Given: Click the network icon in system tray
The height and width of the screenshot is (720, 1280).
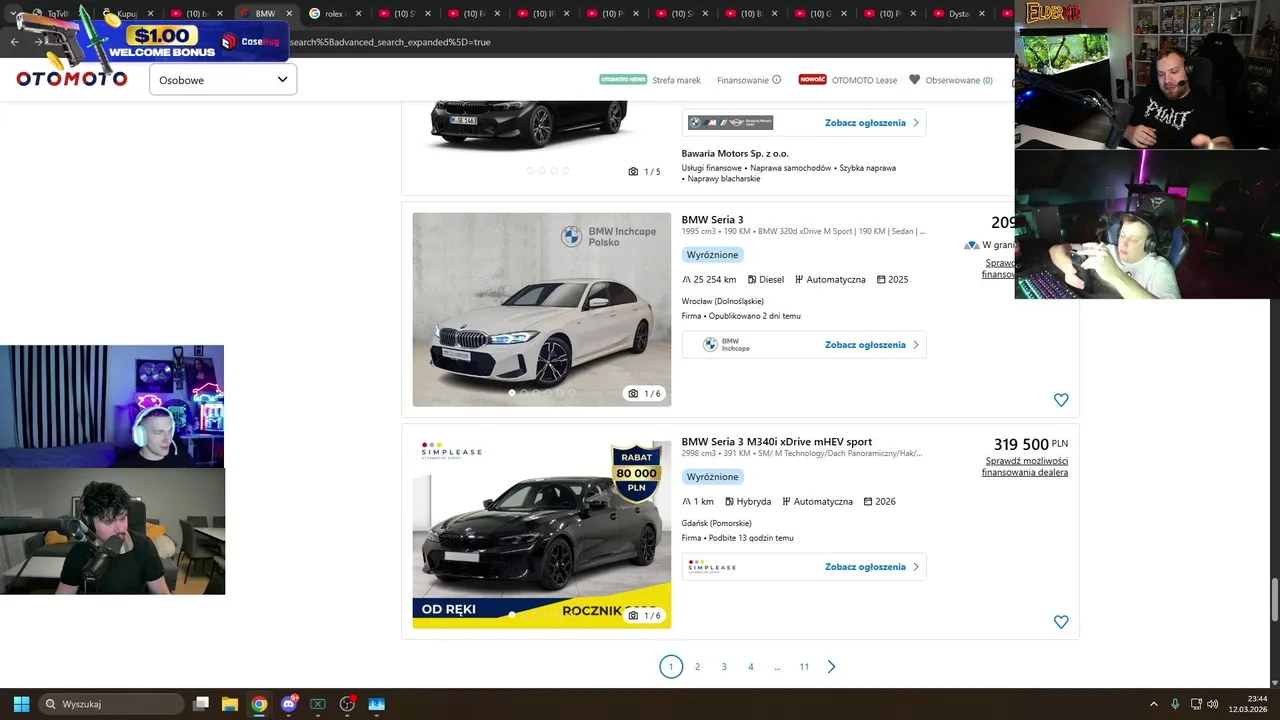Looking at the screenshot, I should pos(1196,704).
